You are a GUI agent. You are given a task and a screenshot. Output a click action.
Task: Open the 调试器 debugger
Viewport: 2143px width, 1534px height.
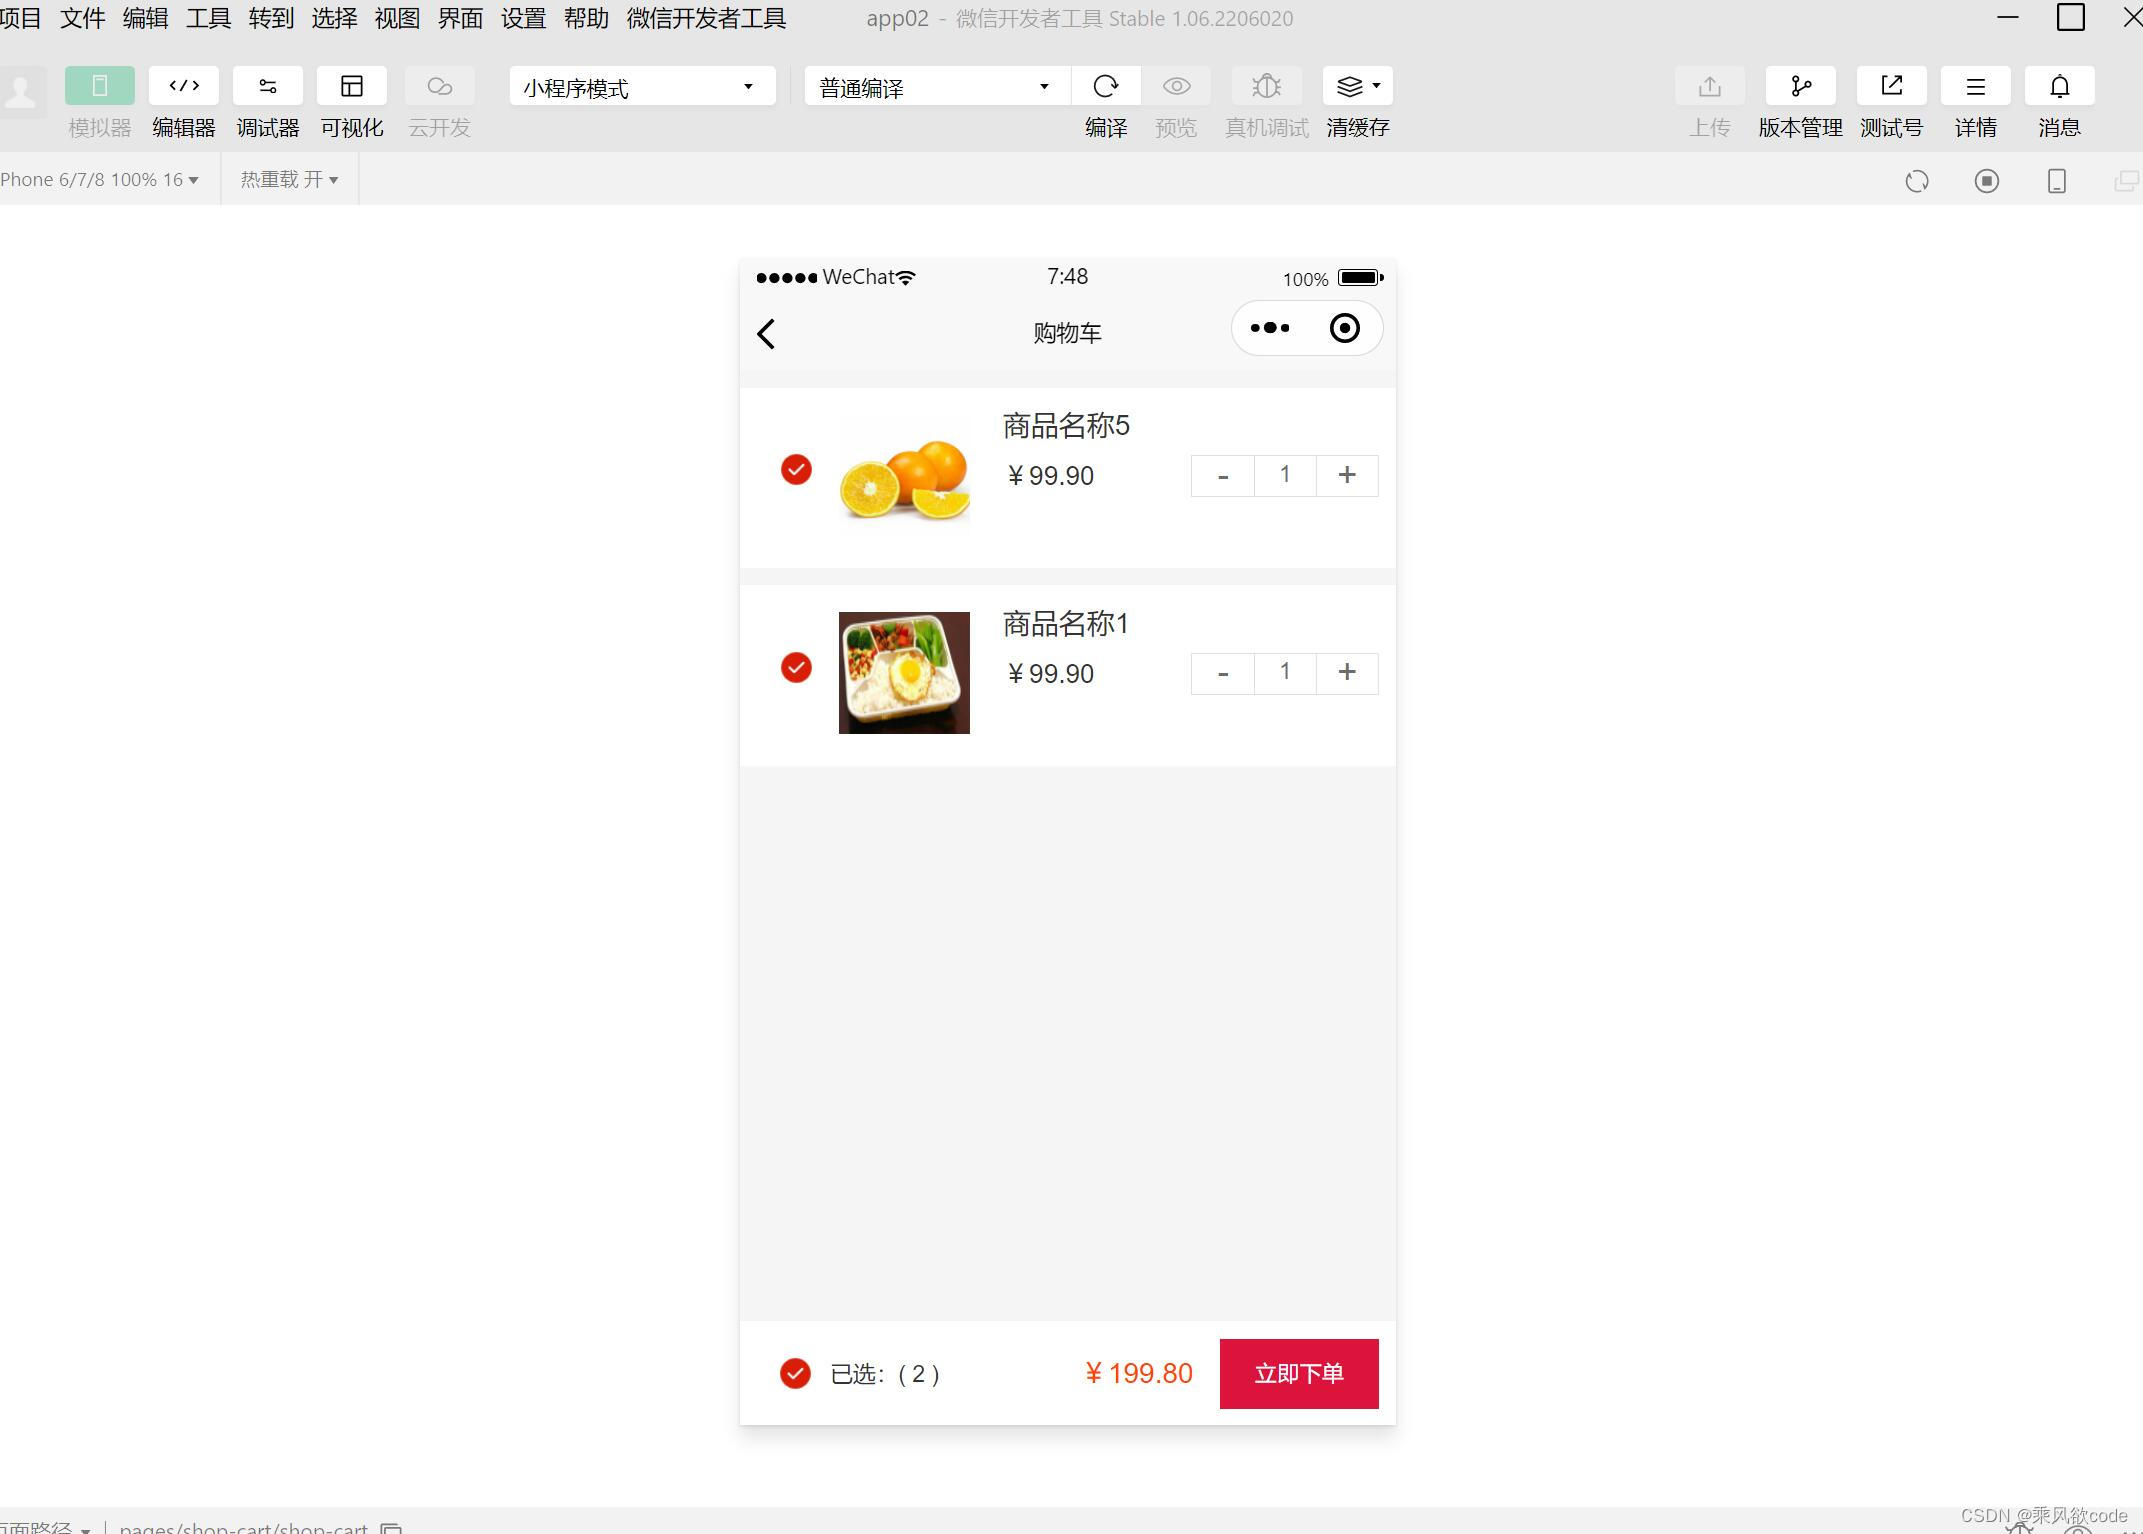tap(267, 100)
